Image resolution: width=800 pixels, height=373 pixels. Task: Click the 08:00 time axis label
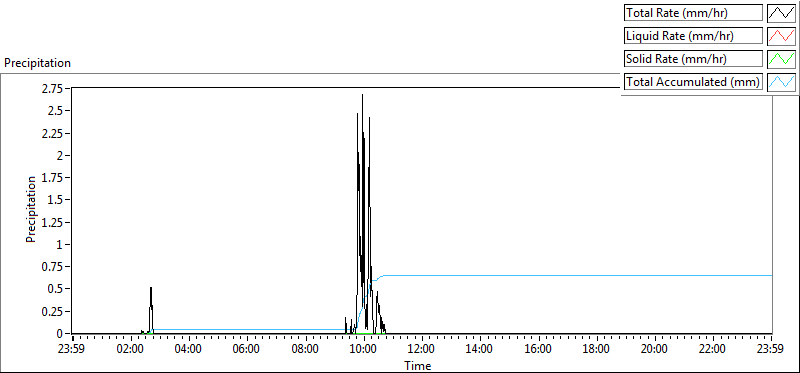[x=306, y=350]
